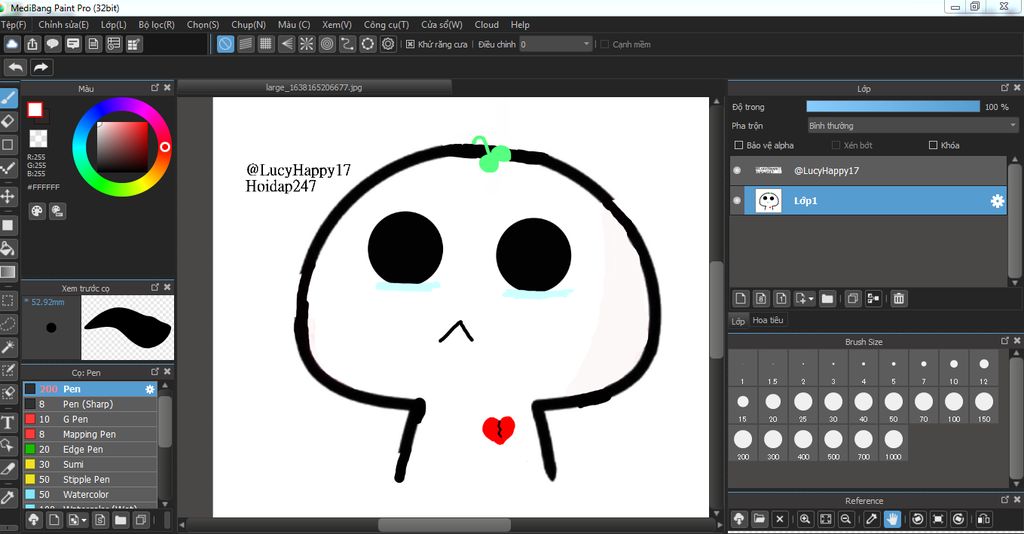The width and height of the screenshot is (1024, 534).
Task: Open reference image folder icon
Action: [x=759, y=520]
